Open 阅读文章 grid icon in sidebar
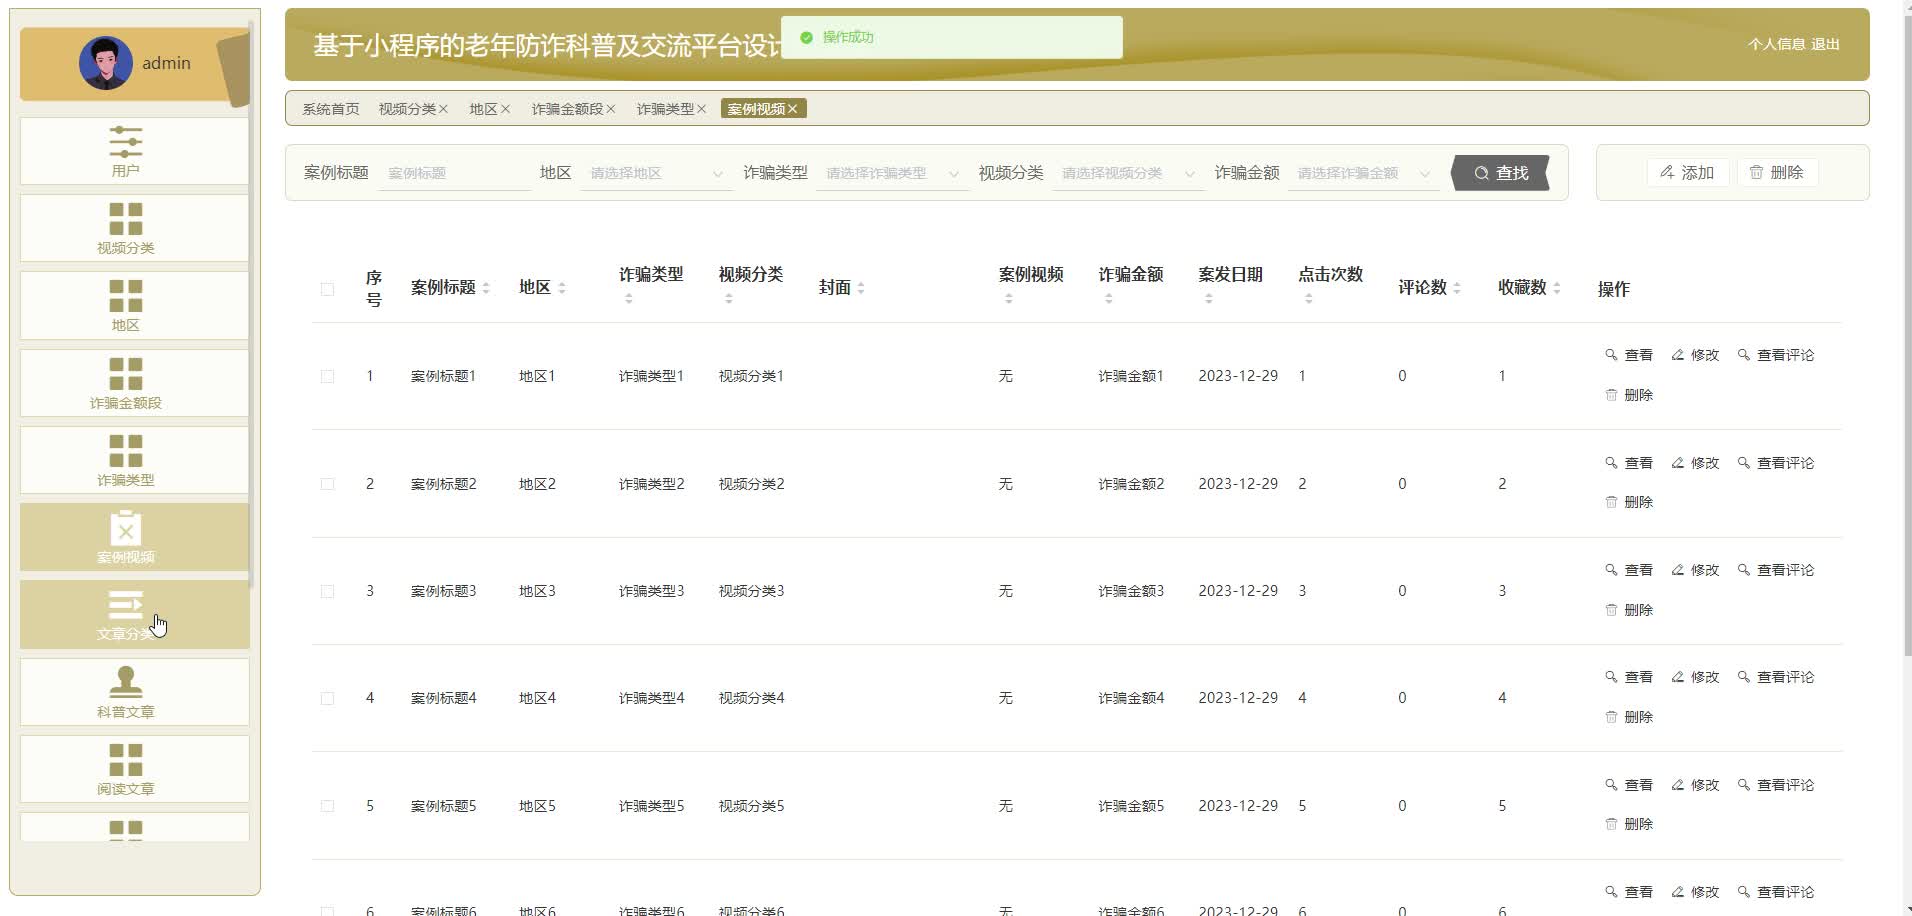1912x916 pixels. 125,760
